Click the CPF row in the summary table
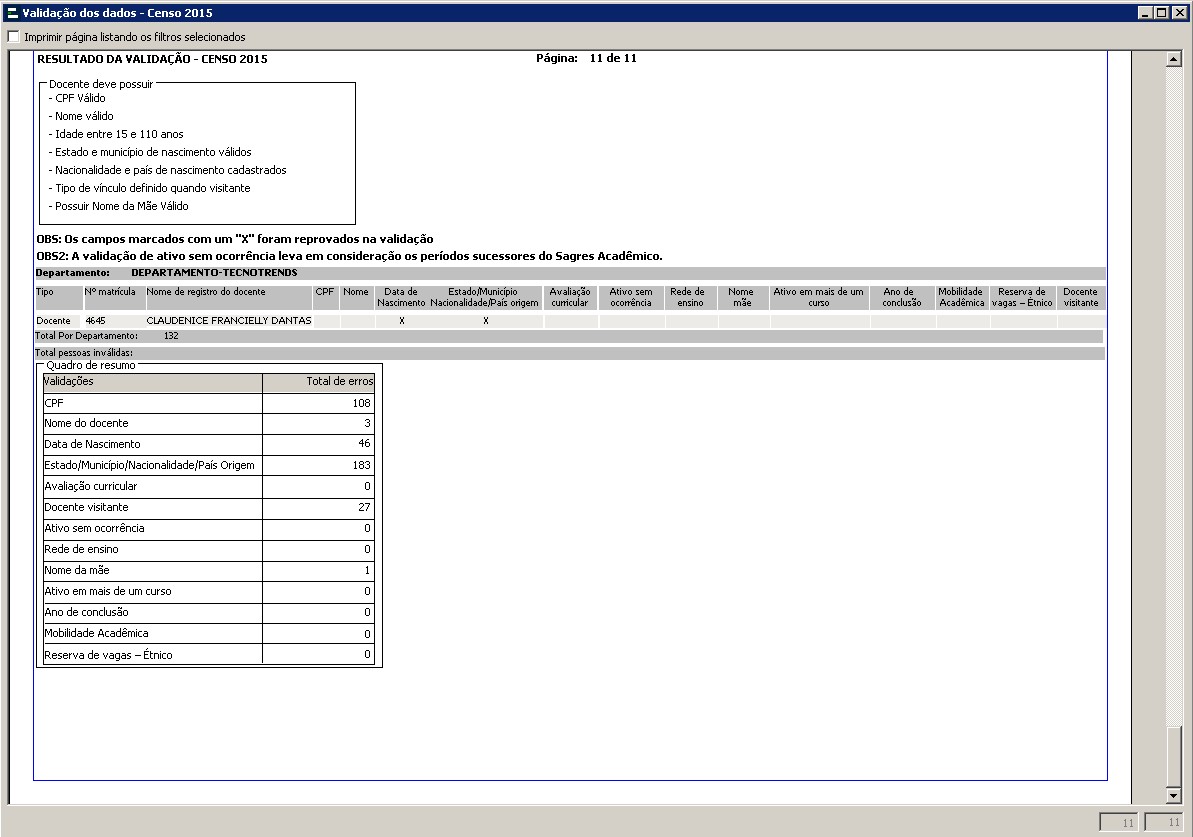Viewport: 1193px width, 837px height. pyautogui.click(x=152, y=403)
